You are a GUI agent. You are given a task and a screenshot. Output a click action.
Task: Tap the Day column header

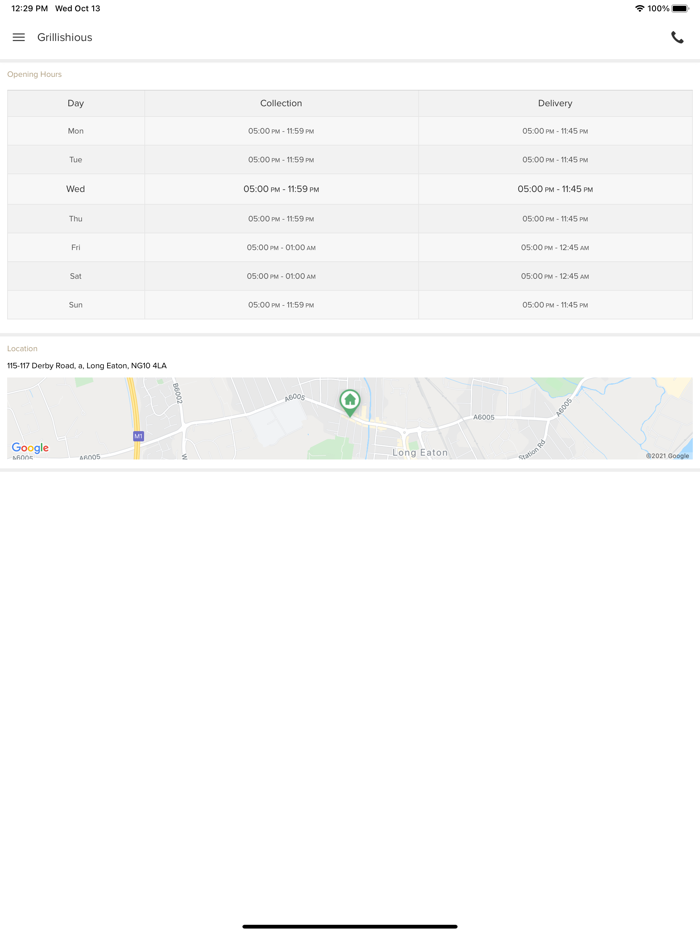76,103
